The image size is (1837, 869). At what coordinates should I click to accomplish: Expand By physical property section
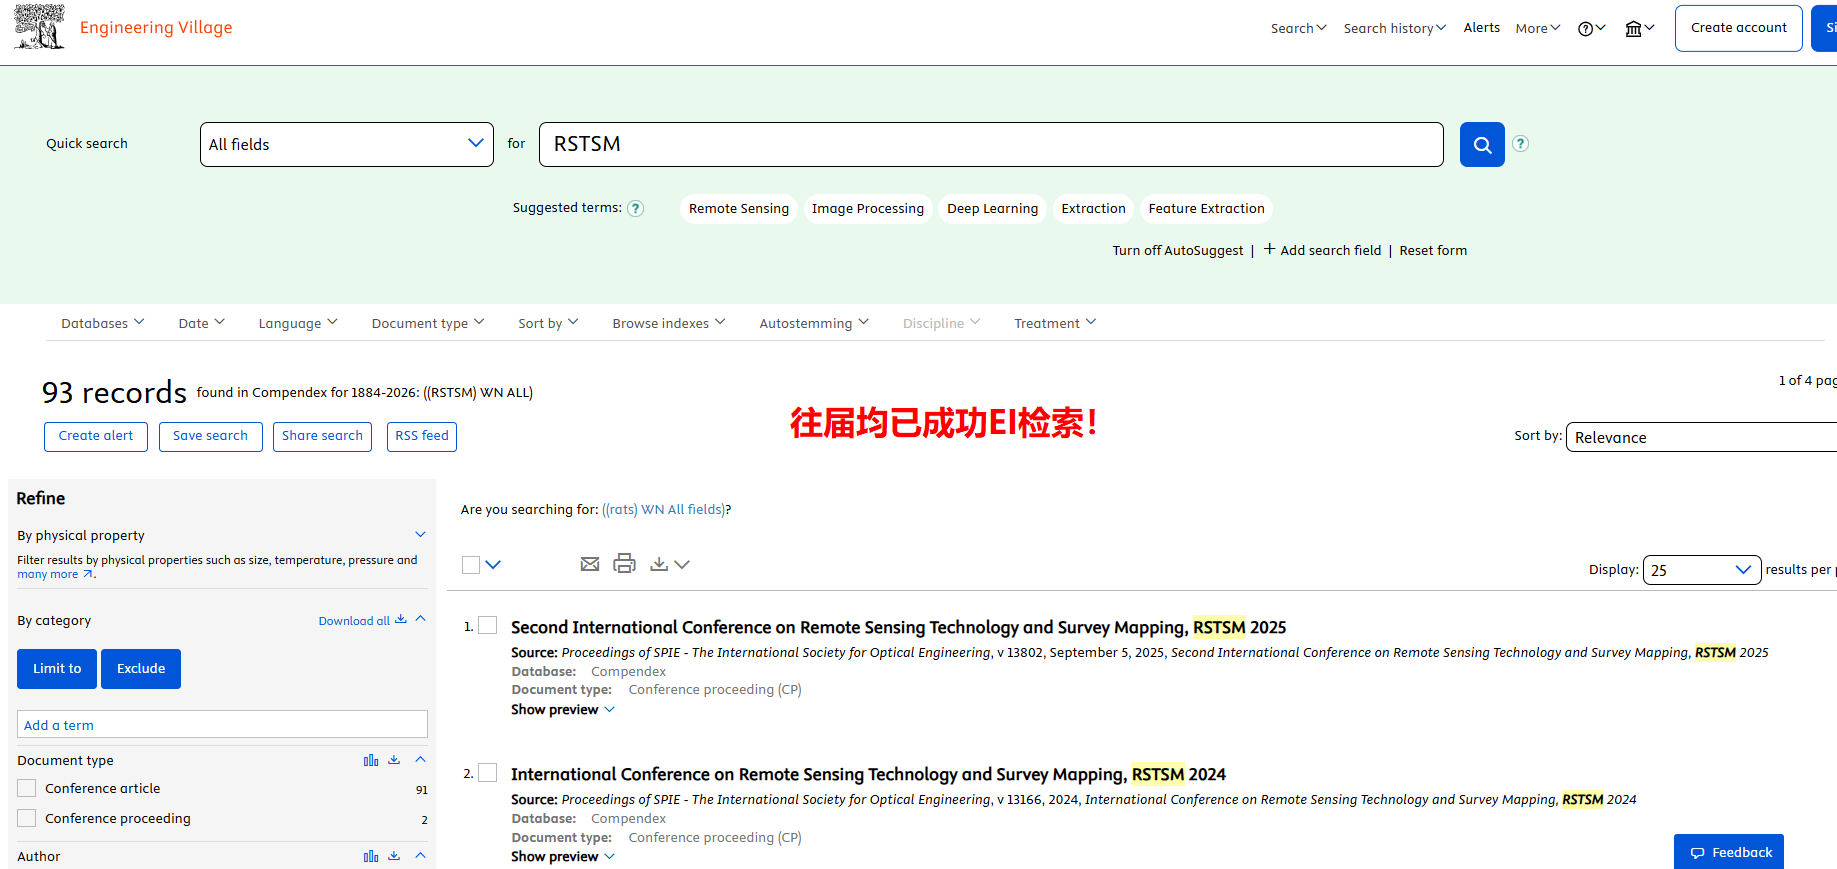point(420,535)
